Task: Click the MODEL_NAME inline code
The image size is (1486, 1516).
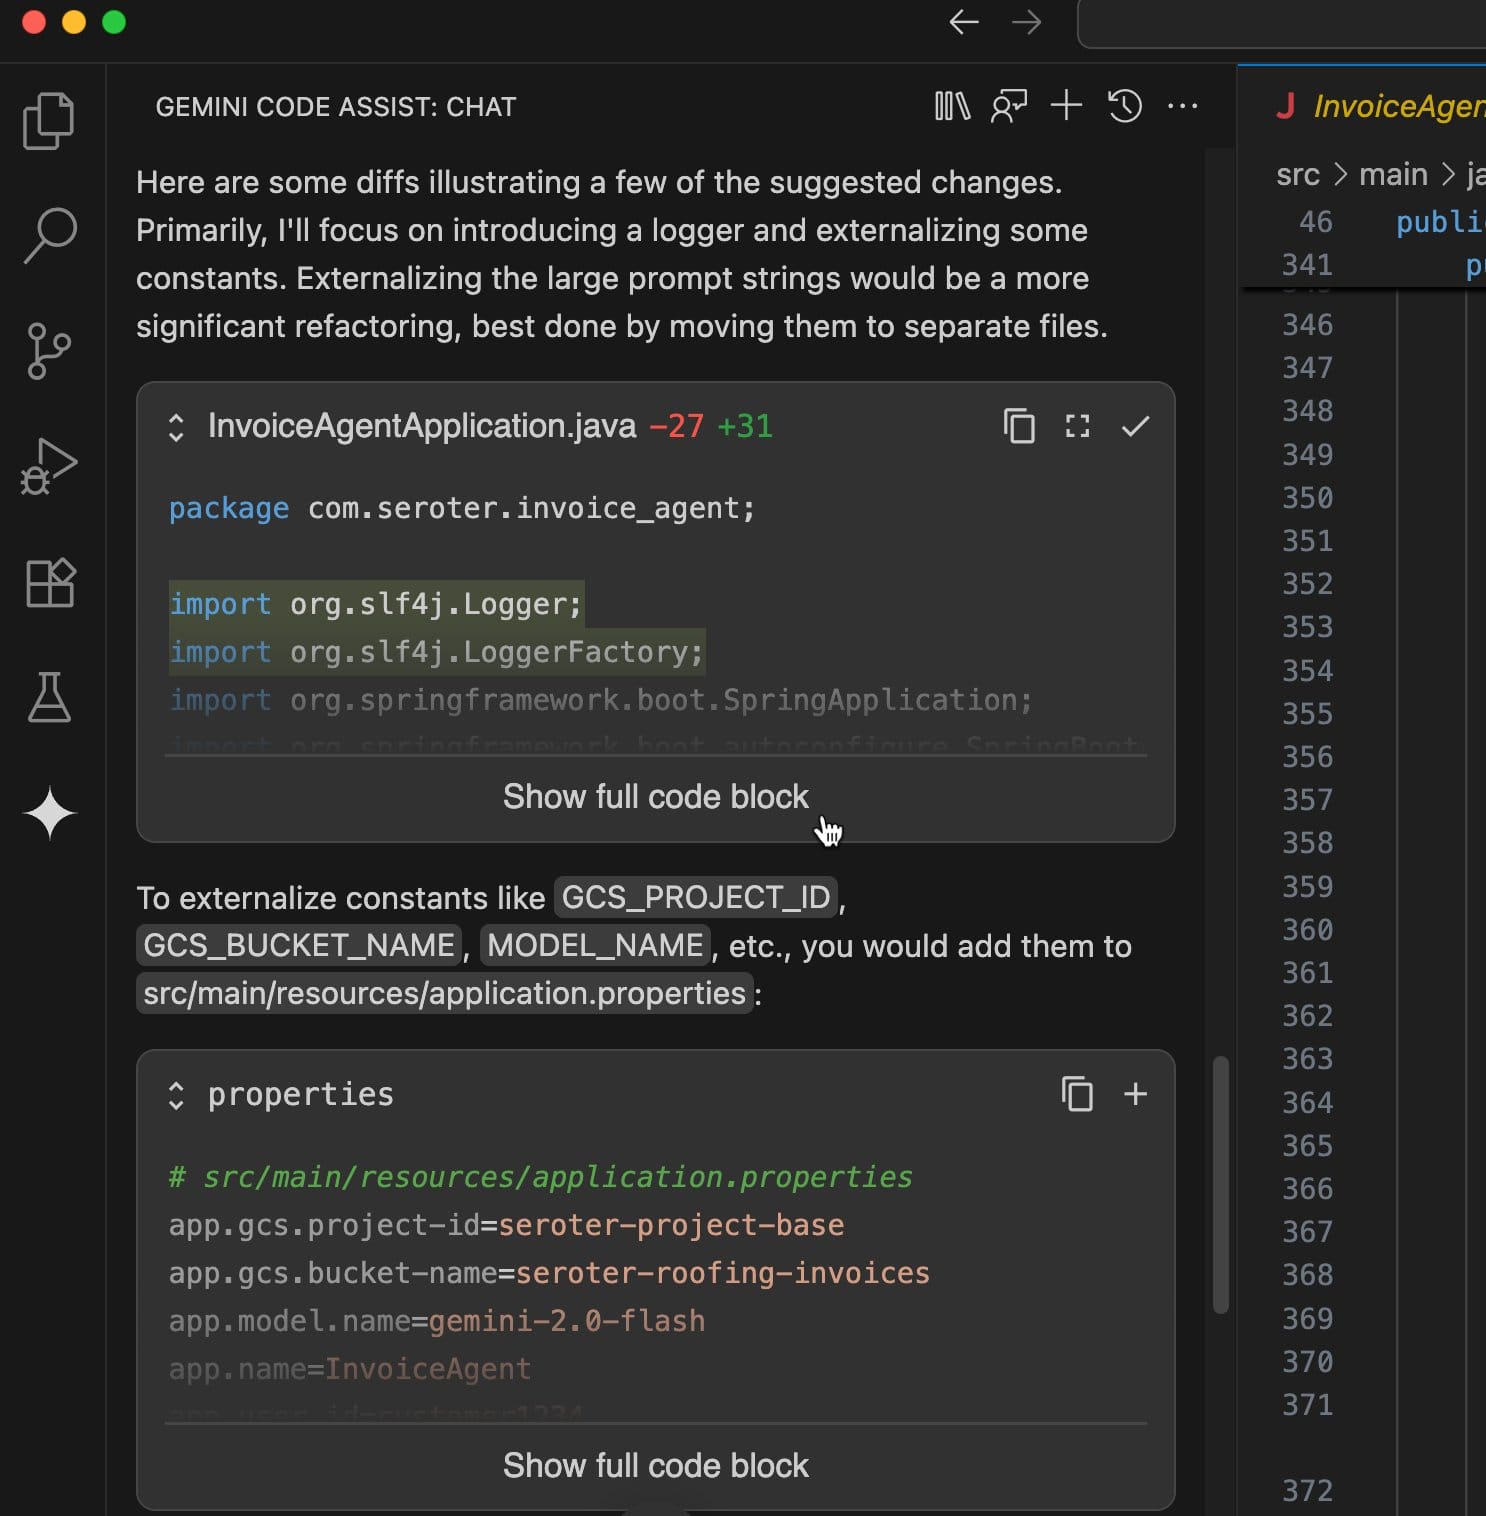Action: 595,945
